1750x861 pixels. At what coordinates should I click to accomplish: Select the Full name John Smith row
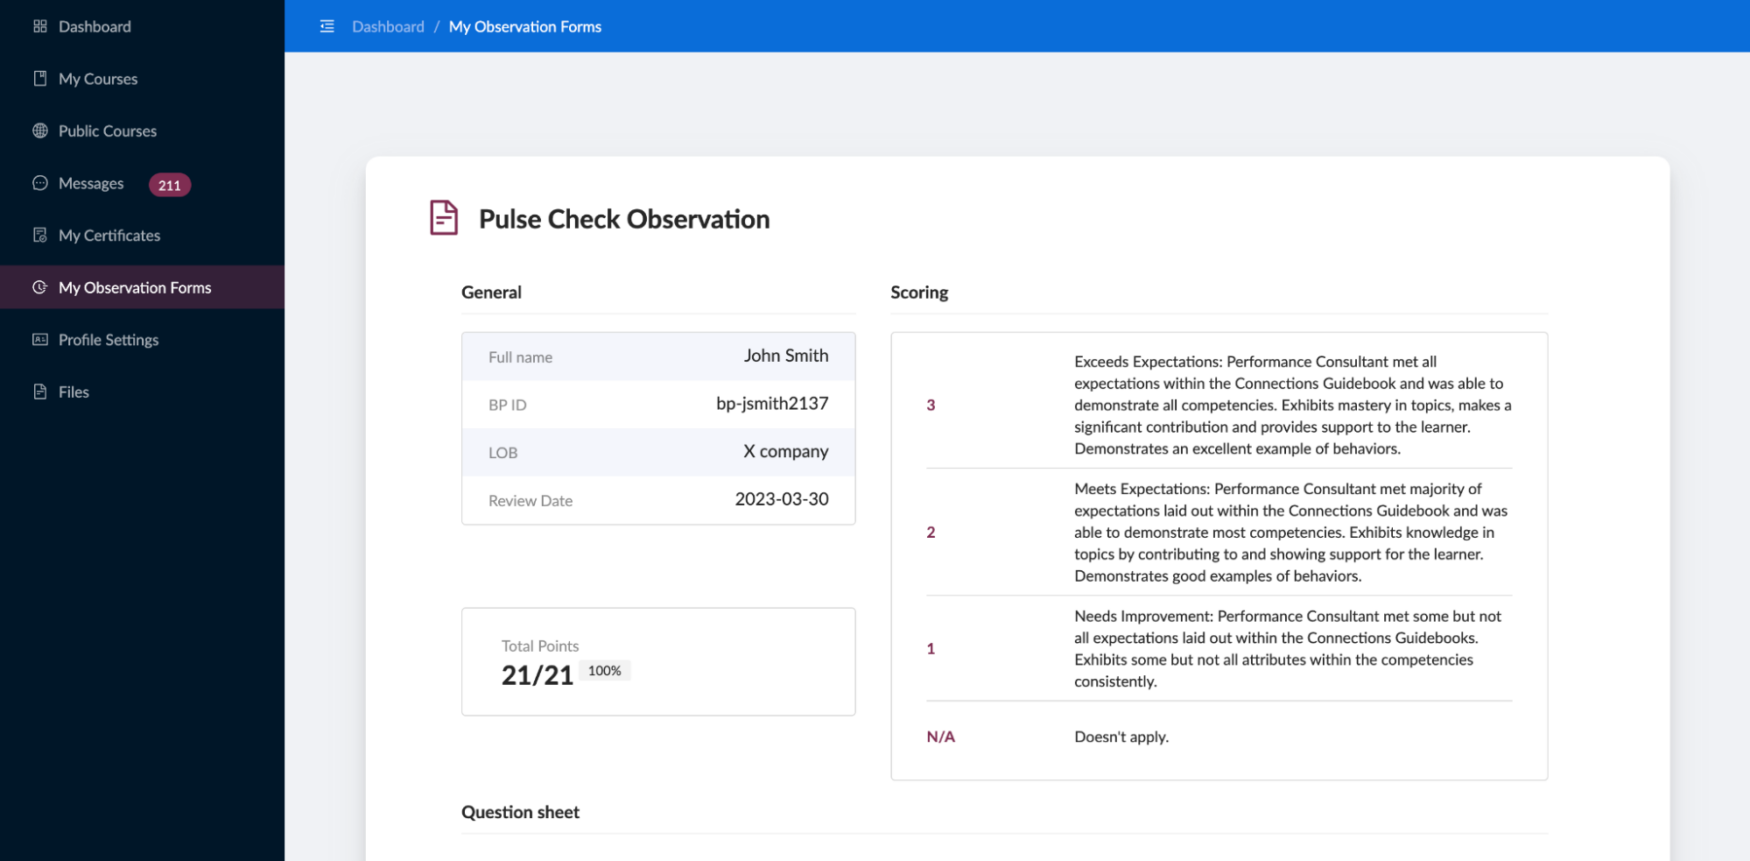[658, 357]
